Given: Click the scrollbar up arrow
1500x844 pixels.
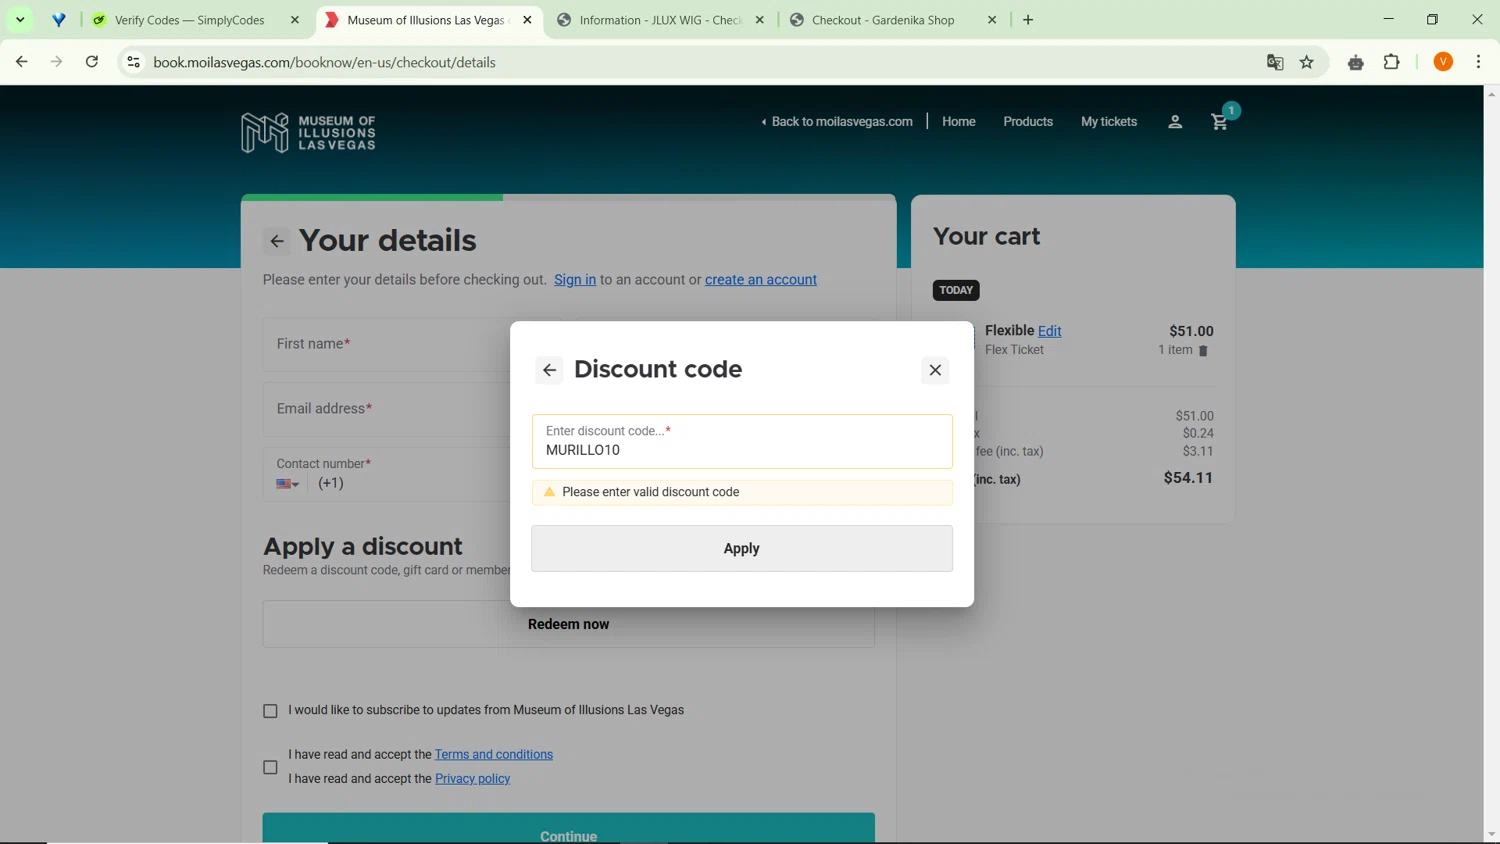Looking at the screenshot, I should pos(1491,93).
